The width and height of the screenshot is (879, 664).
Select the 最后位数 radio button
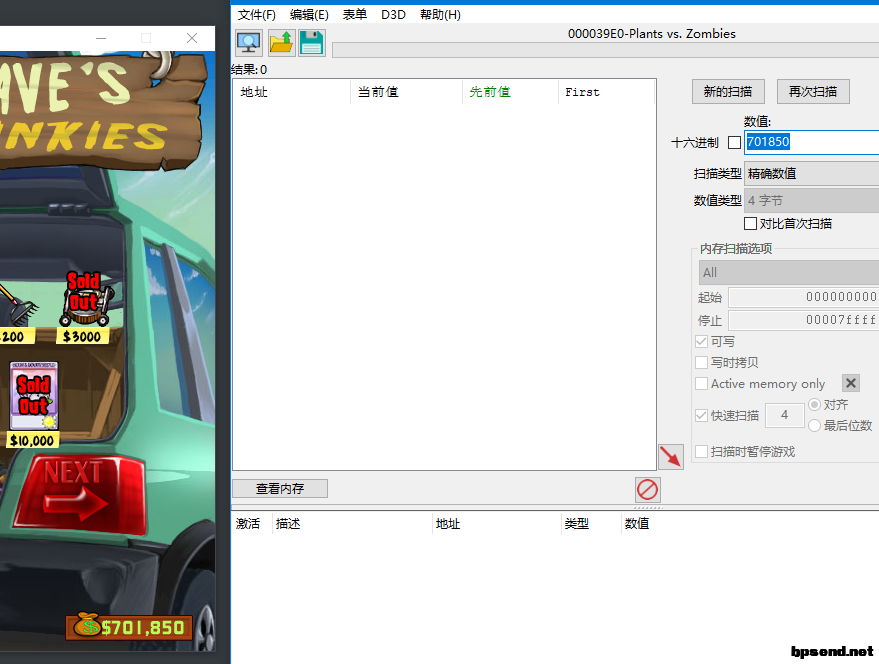click(x=815, y=426)
